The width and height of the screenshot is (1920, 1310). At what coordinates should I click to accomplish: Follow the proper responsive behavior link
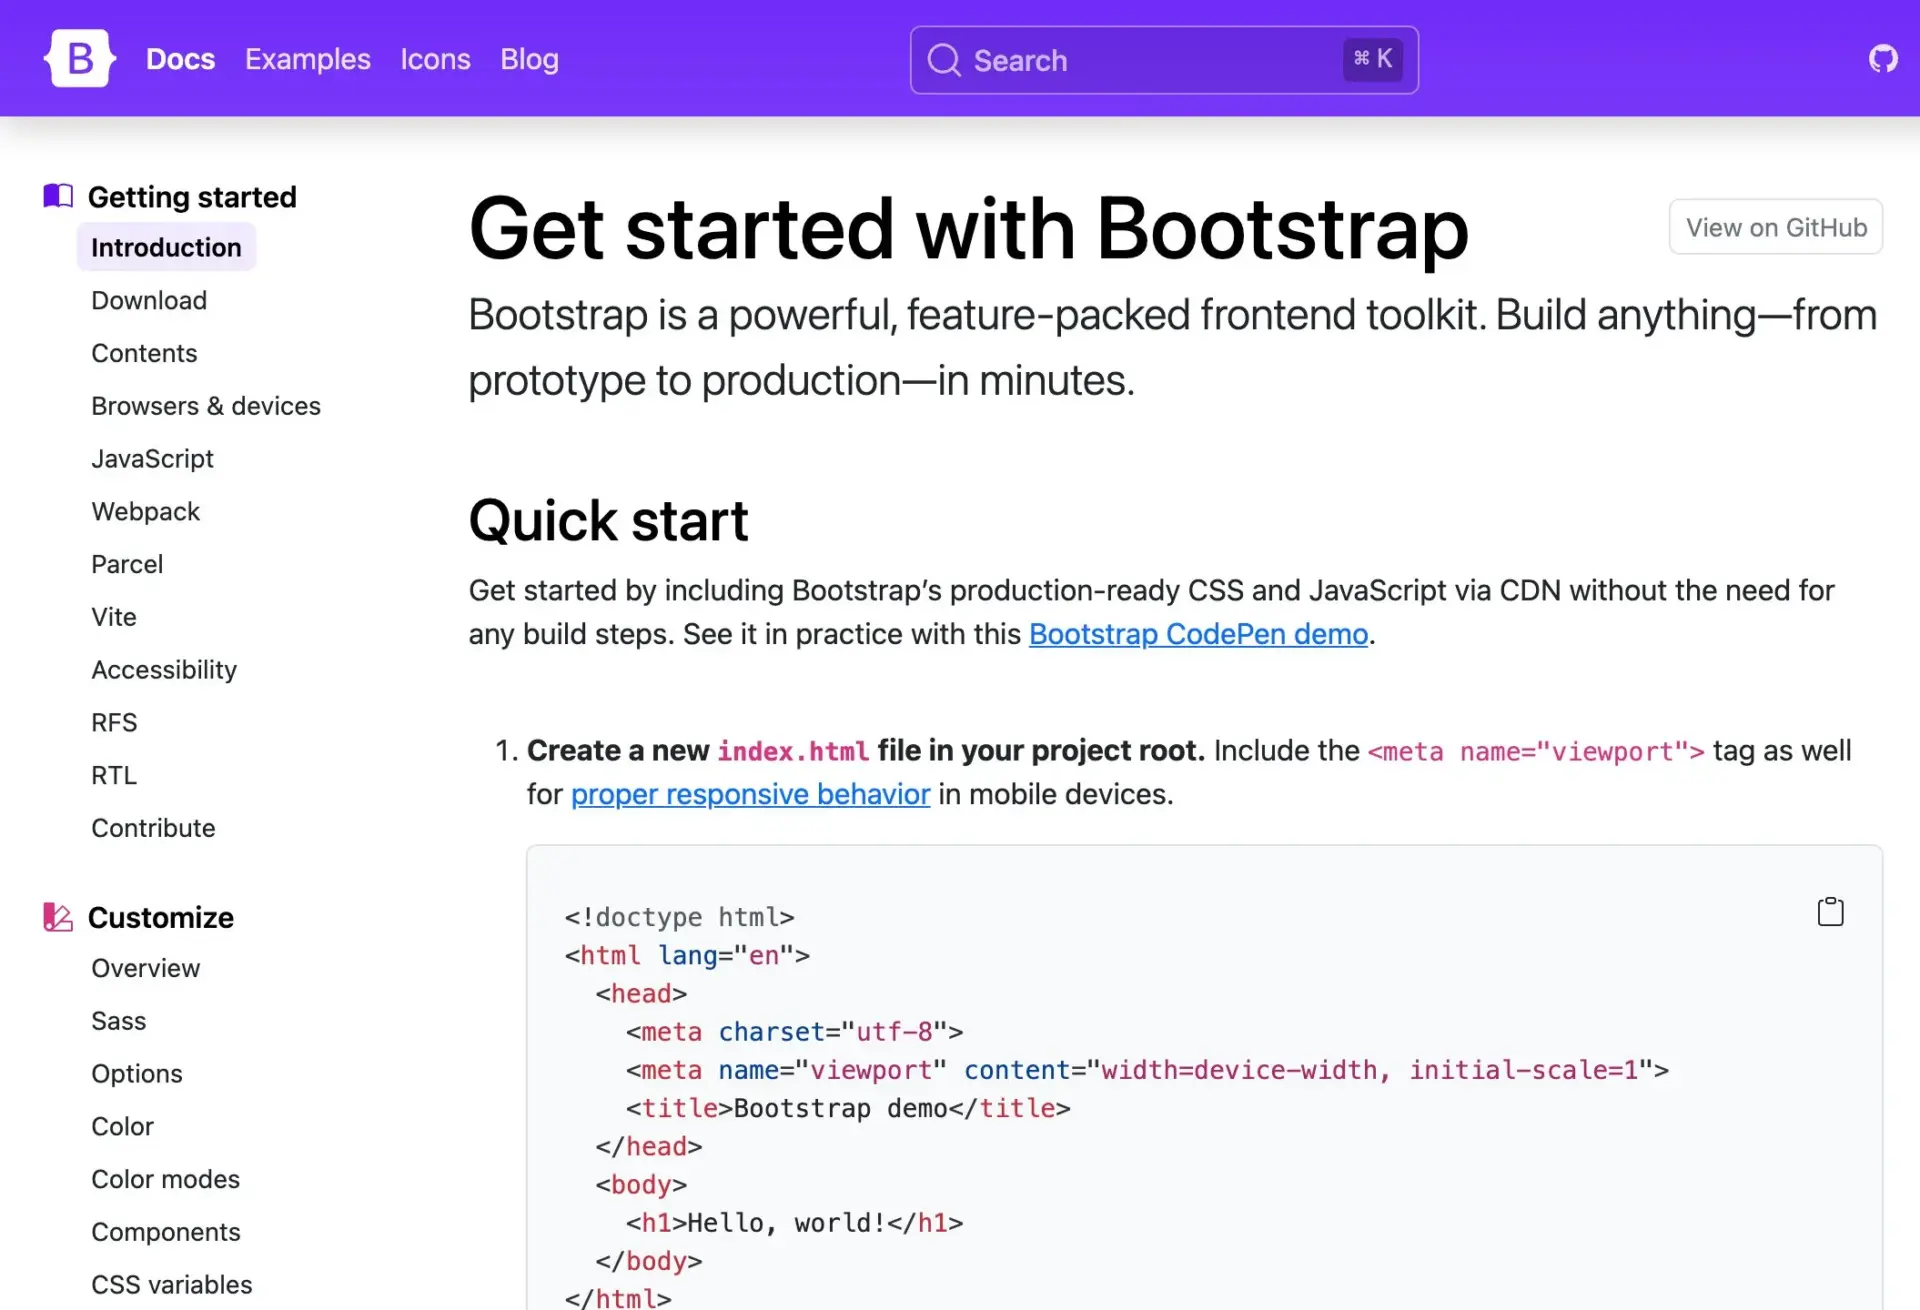[750, 794]
